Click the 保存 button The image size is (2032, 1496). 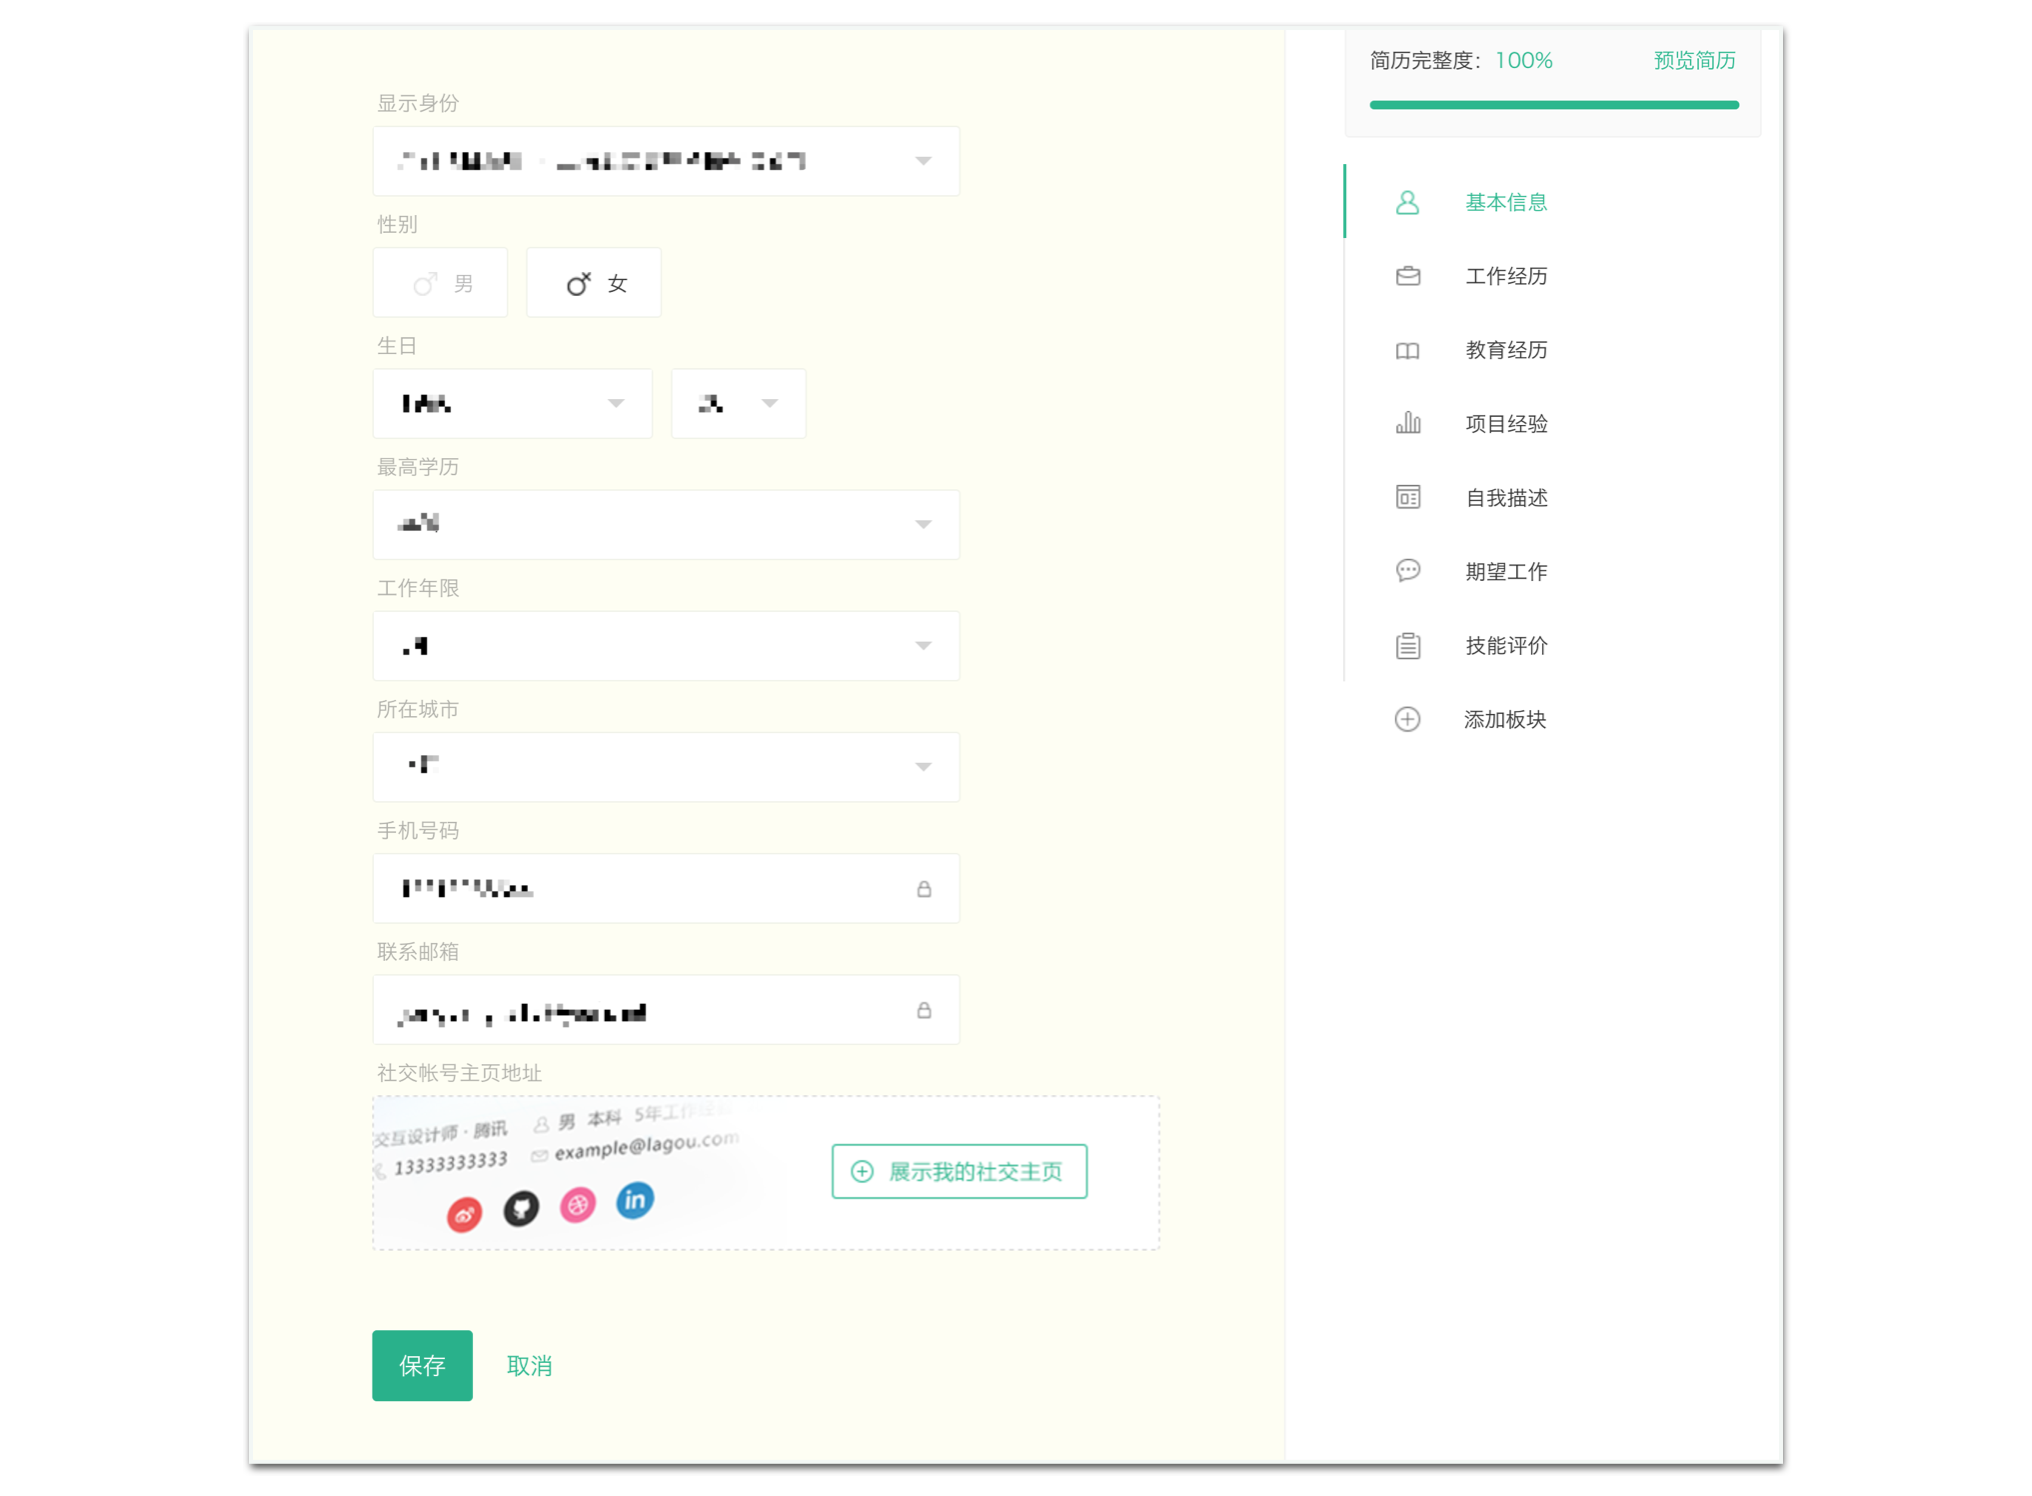pos(422,1365)
